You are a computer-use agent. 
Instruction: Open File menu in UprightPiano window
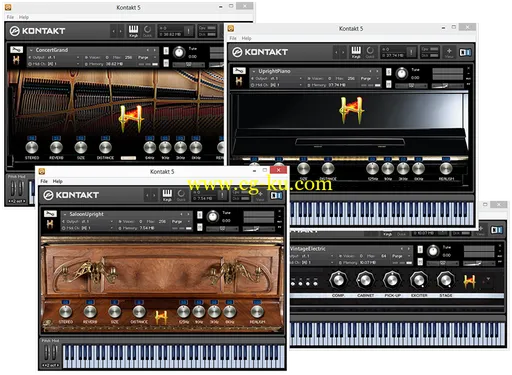click(233, 38)
